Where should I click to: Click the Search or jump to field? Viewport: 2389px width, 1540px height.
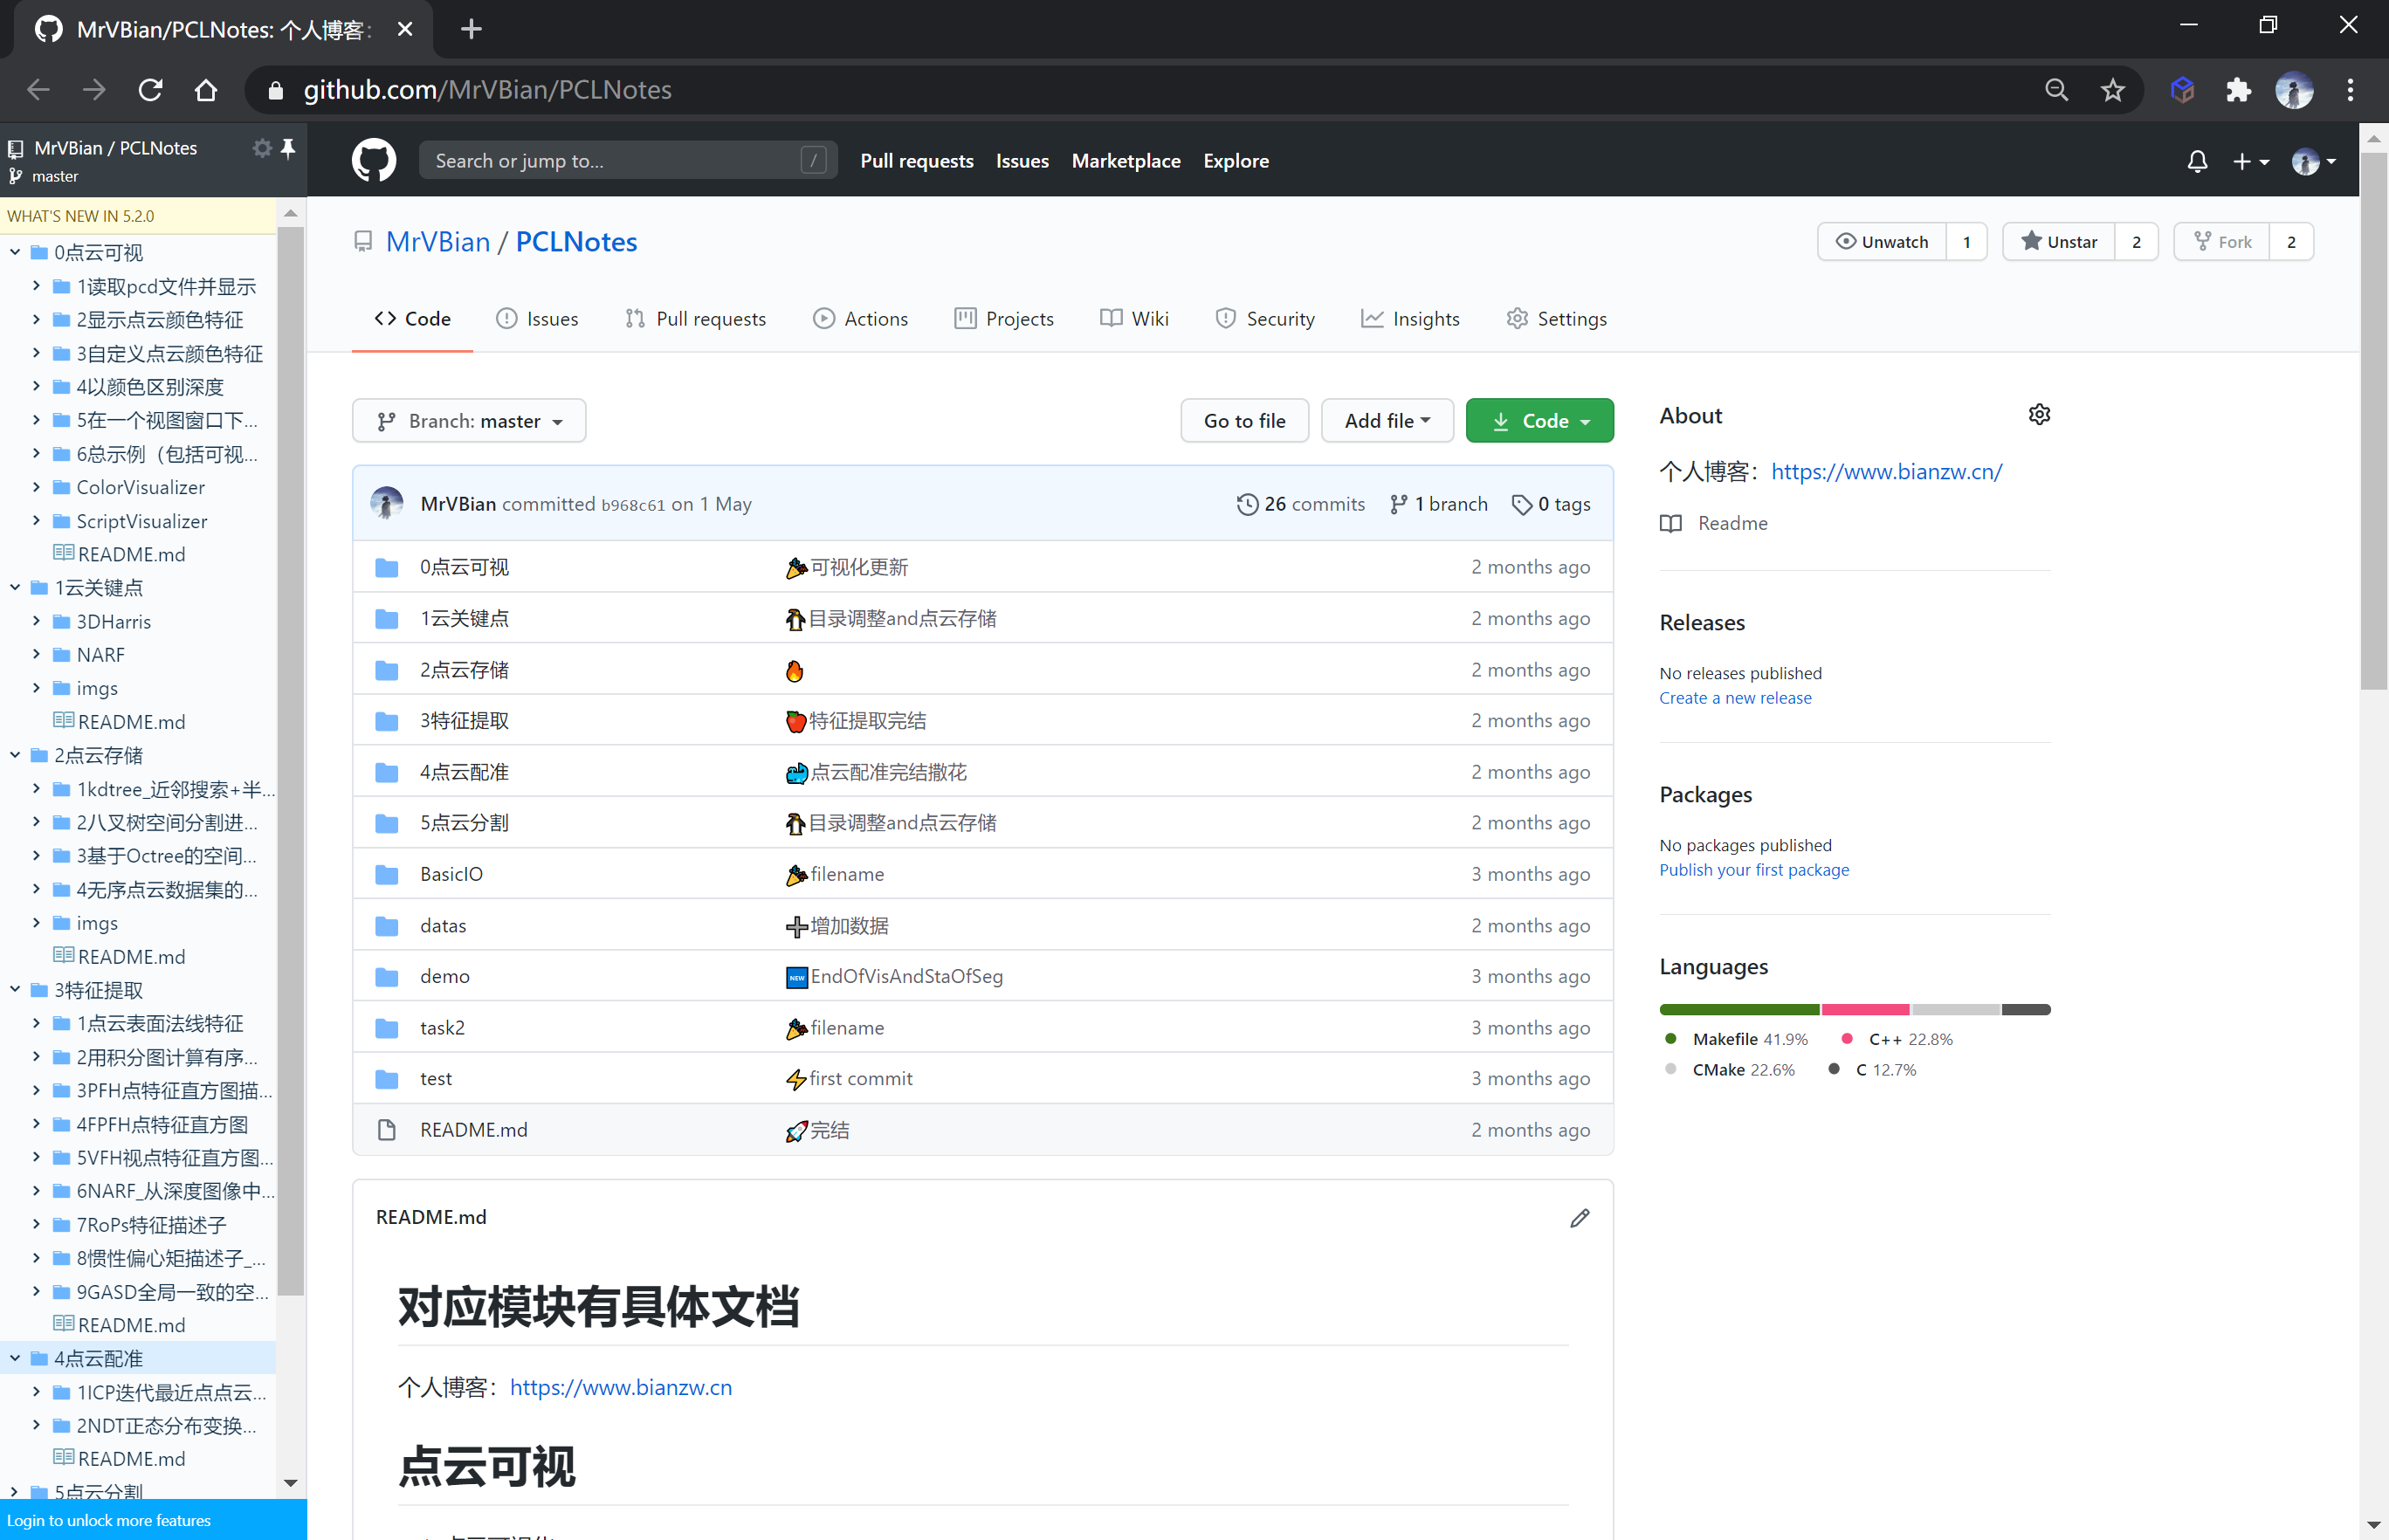627,161
